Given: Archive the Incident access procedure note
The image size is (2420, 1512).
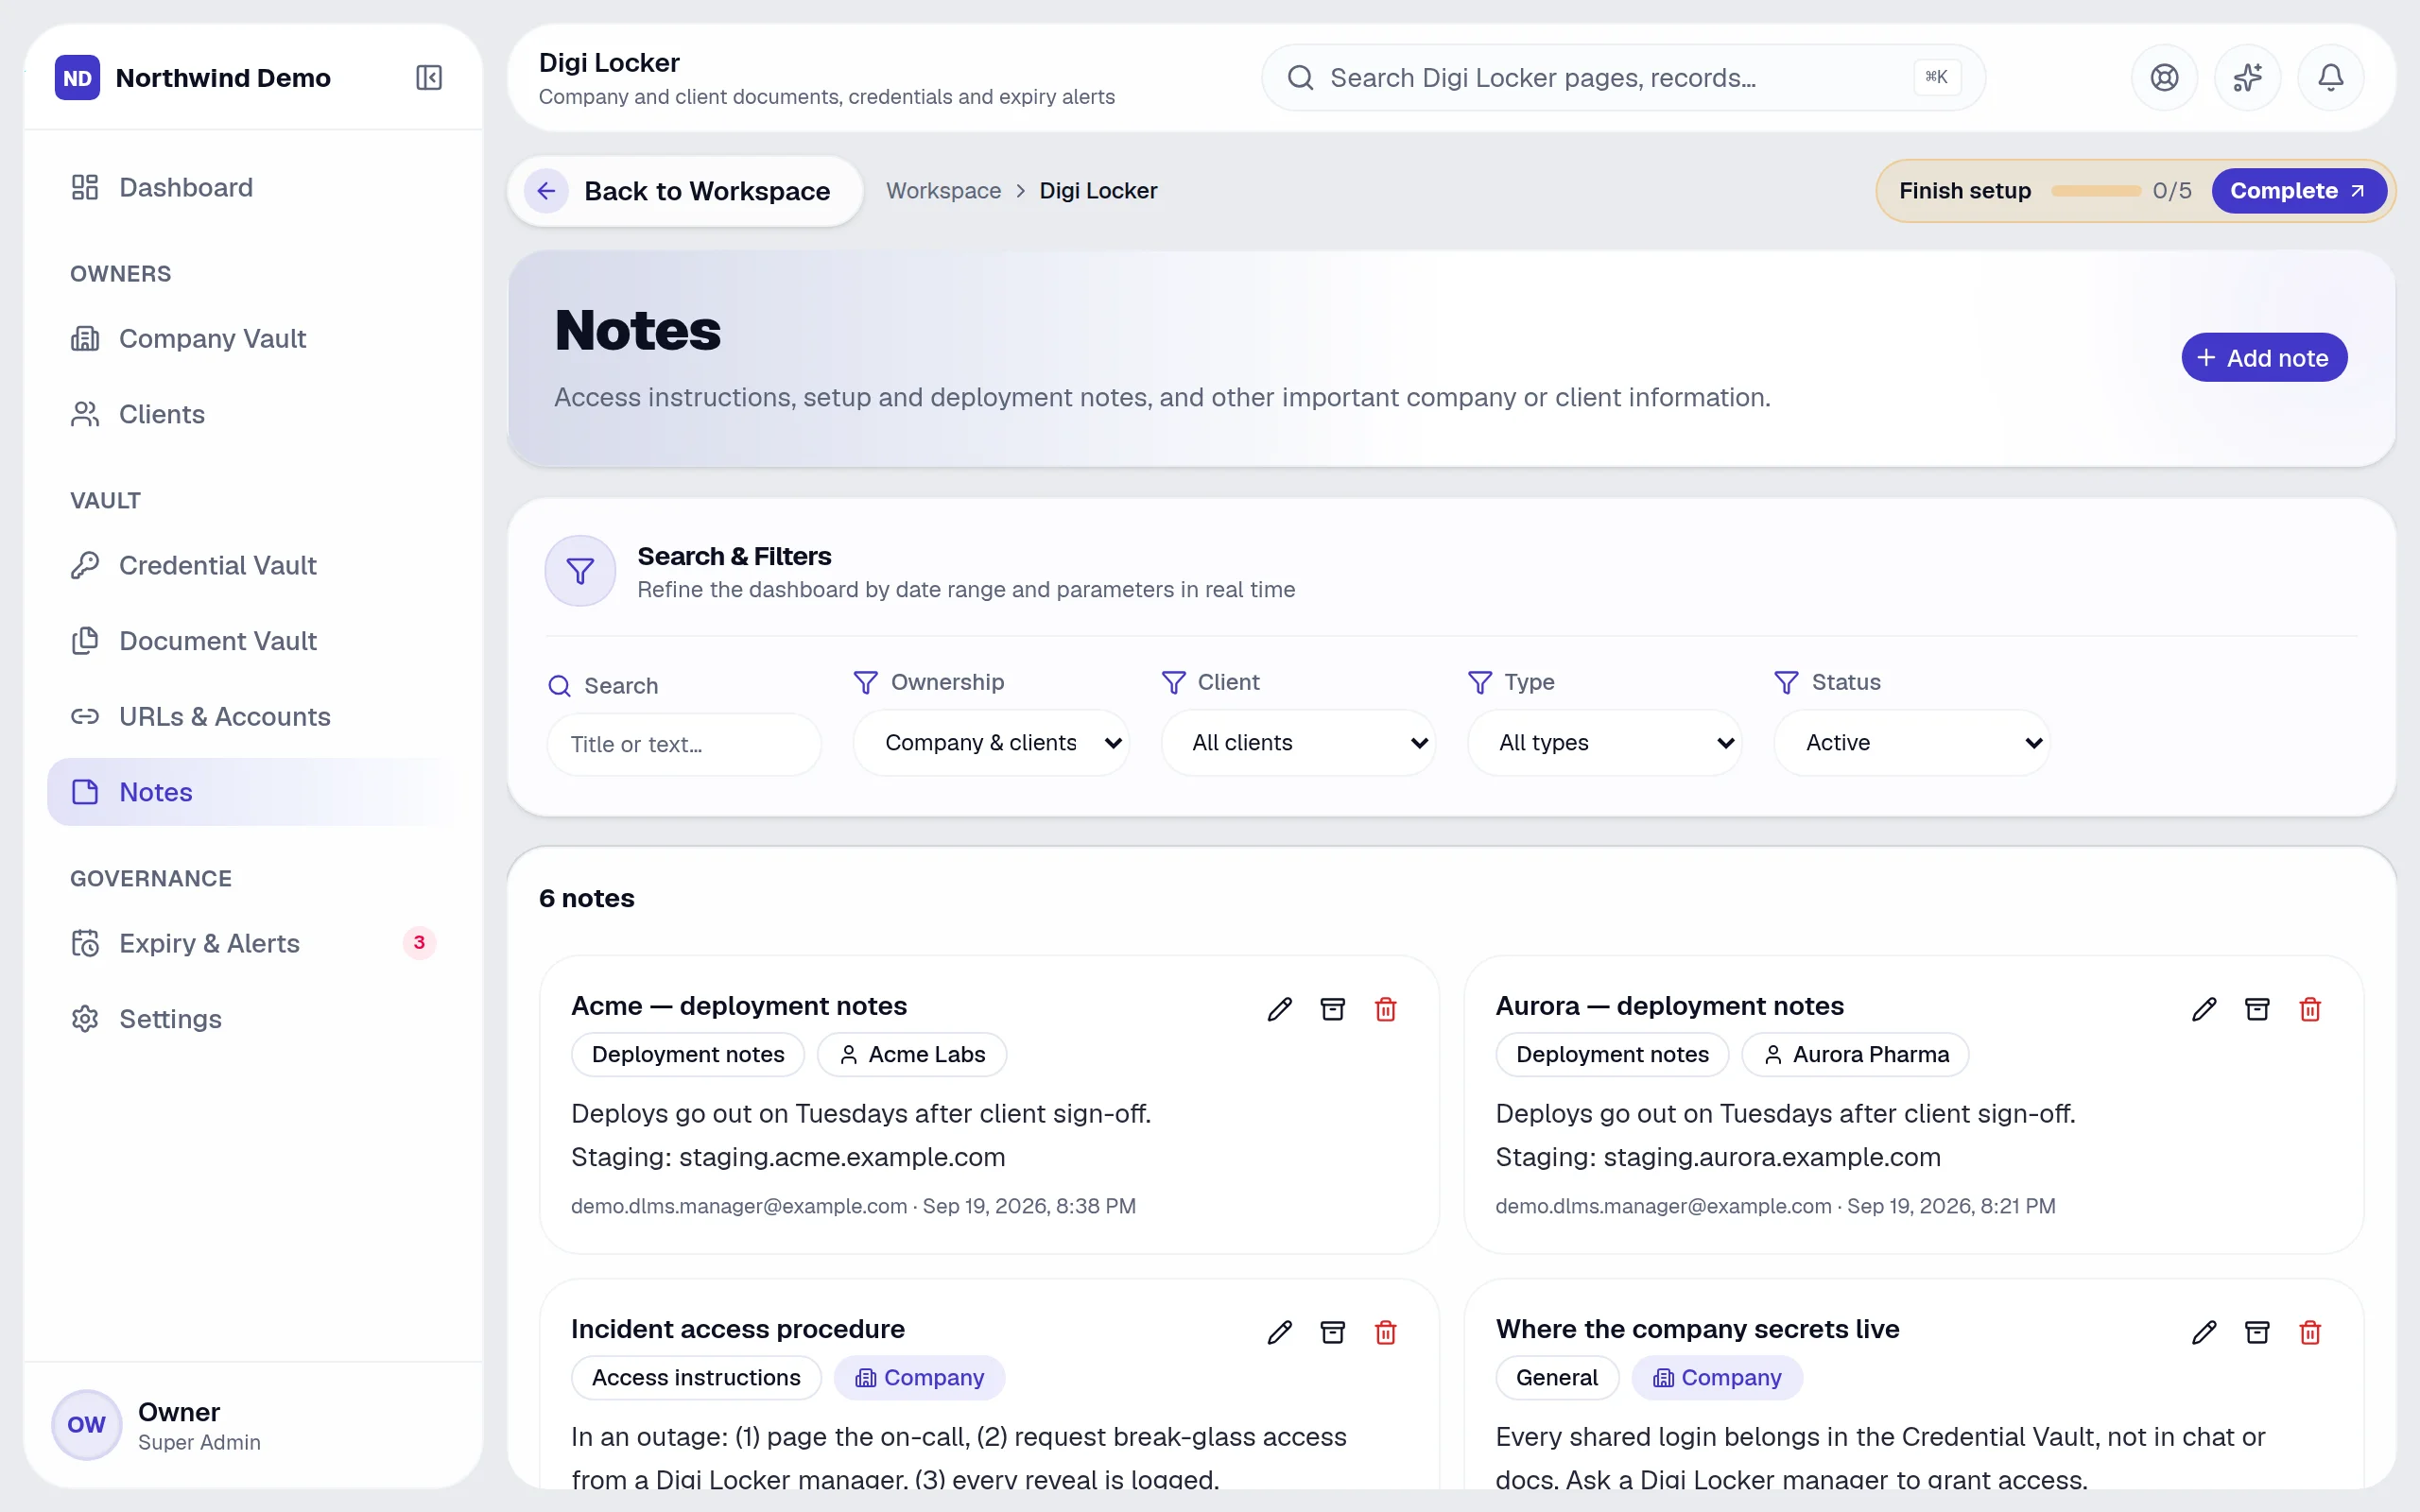Looking at the screenshot, I should point(1332,1332).
